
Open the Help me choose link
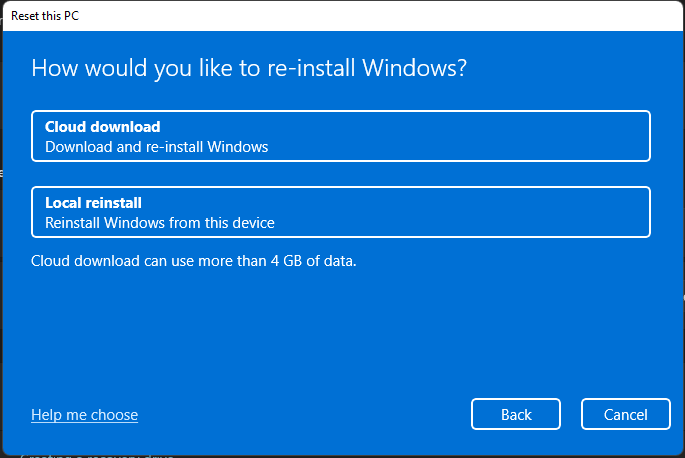[84, 415]
